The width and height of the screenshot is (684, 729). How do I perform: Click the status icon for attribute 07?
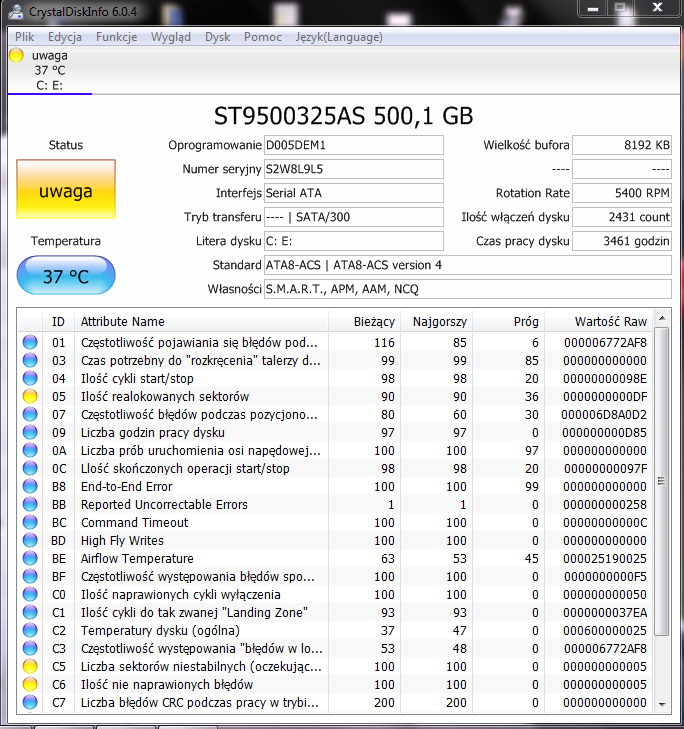point(30,414)
